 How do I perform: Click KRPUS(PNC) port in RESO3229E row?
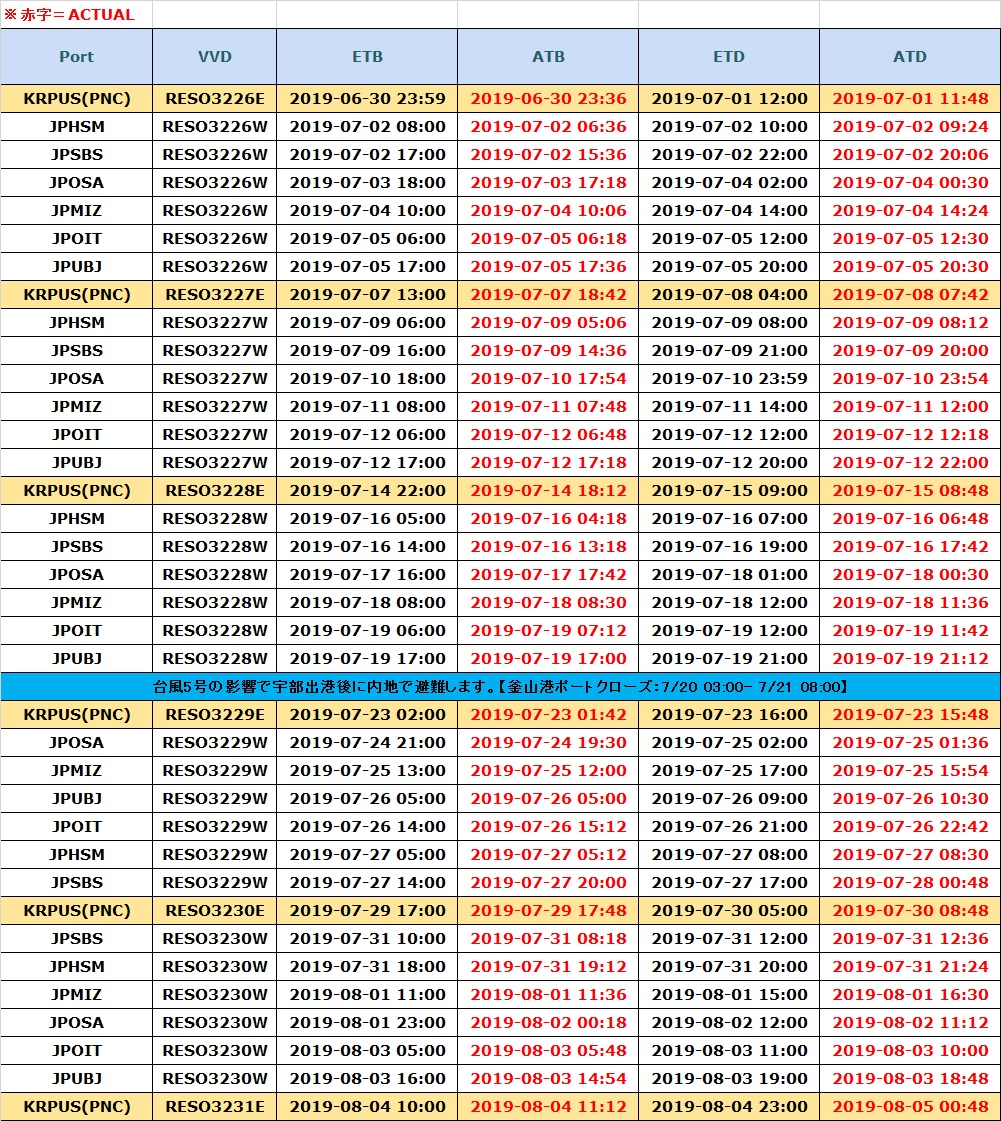click(77, 714)
